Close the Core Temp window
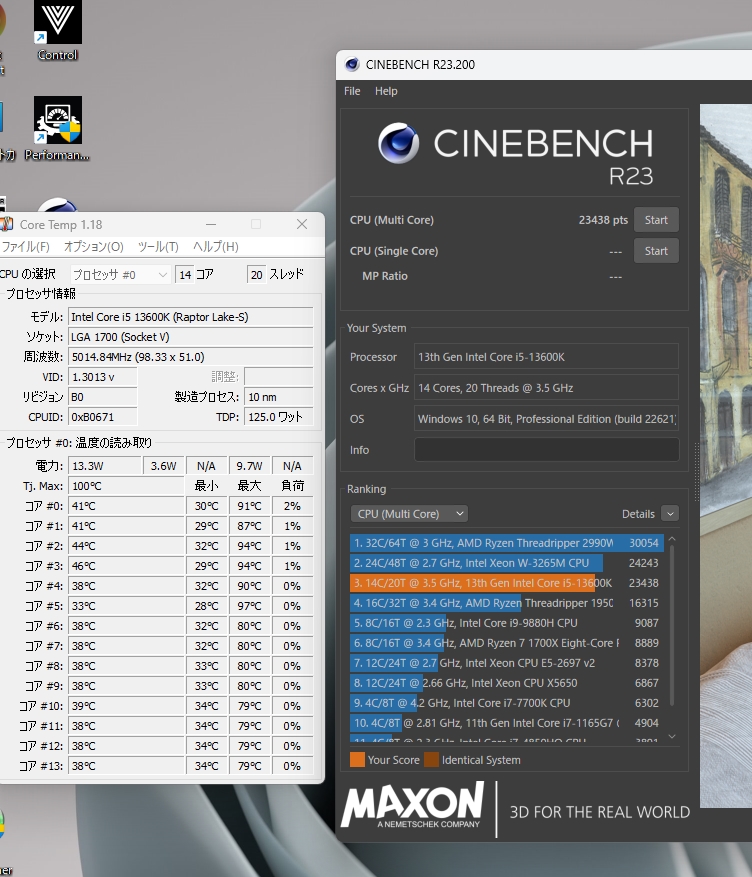 coord(302,224)
